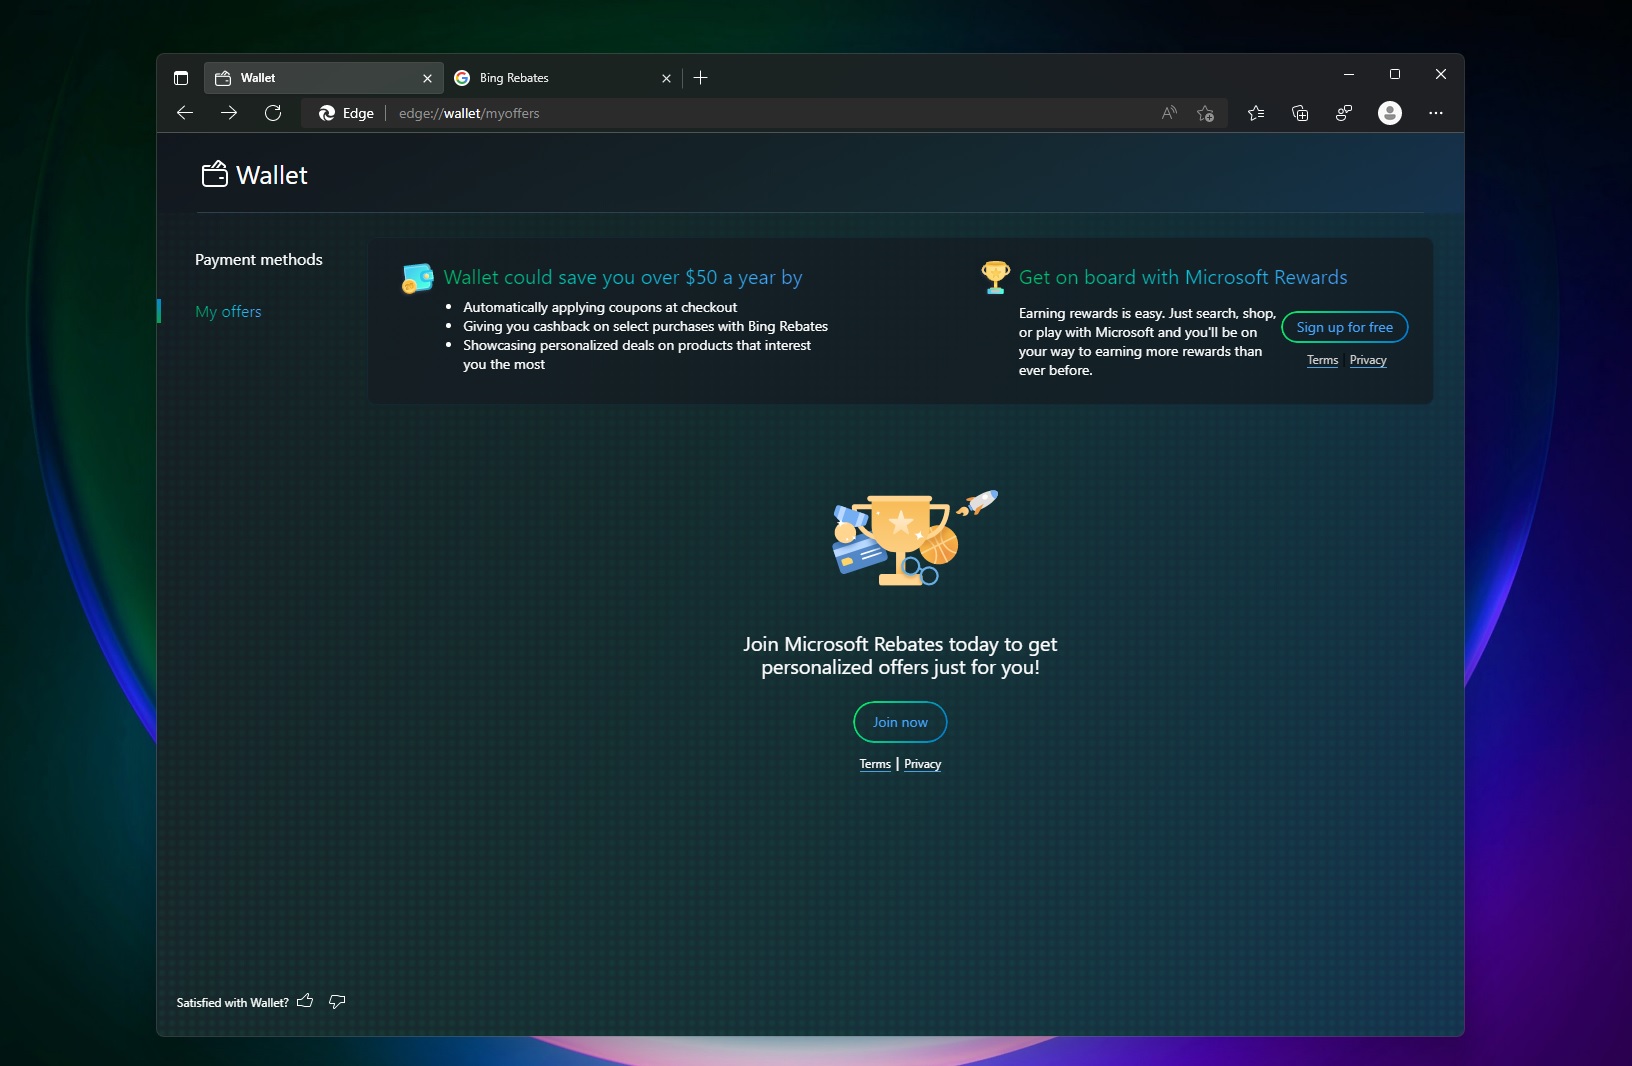1632x1066 pixels.
Task: Click 'Join Microsoft Rebates today' text
Action: [x=900, y=656]
